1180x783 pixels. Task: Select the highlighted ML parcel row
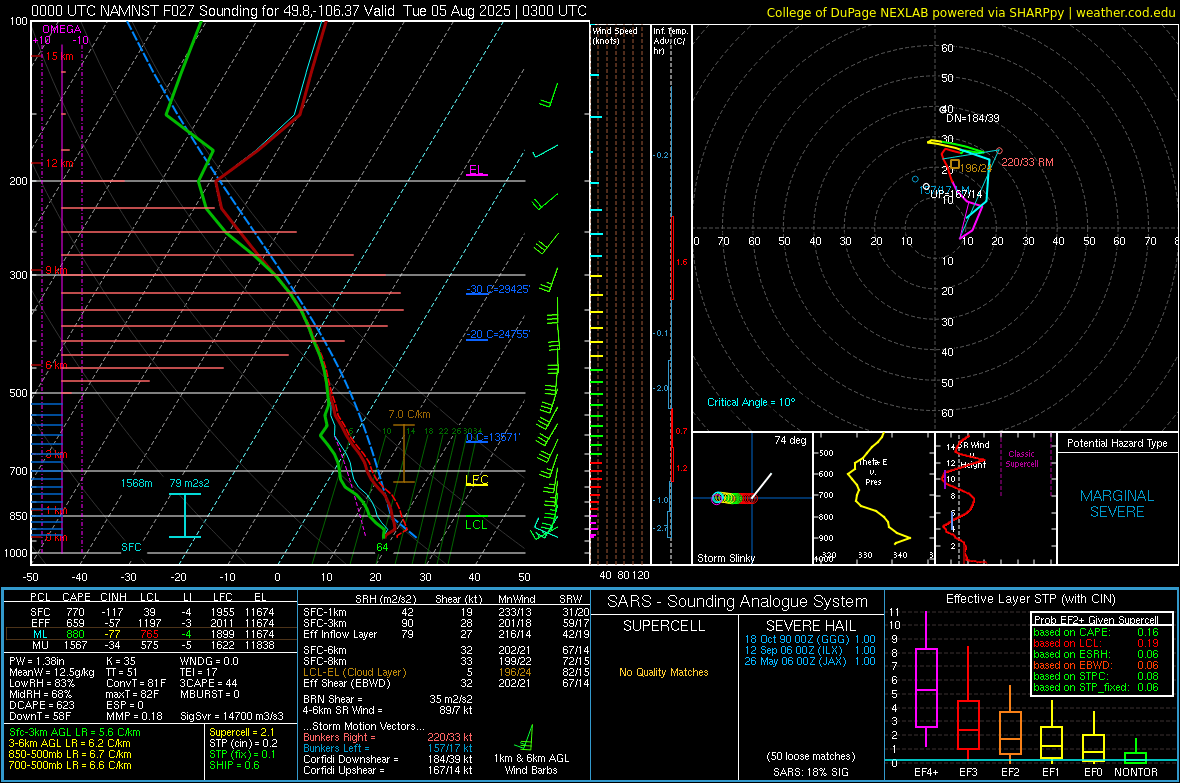click(152, 635)
